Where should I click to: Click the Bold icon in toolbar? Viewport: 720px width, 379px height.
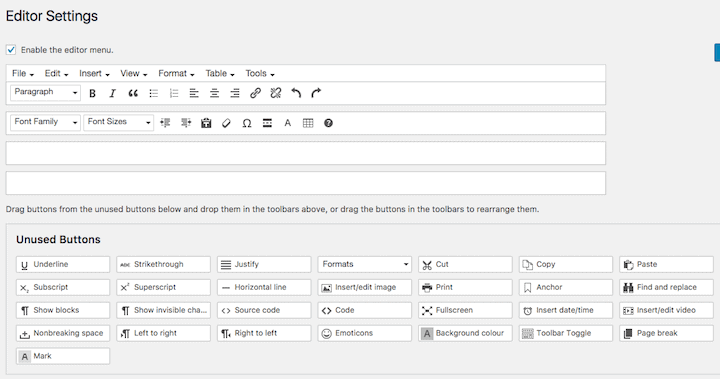(92, 93)
